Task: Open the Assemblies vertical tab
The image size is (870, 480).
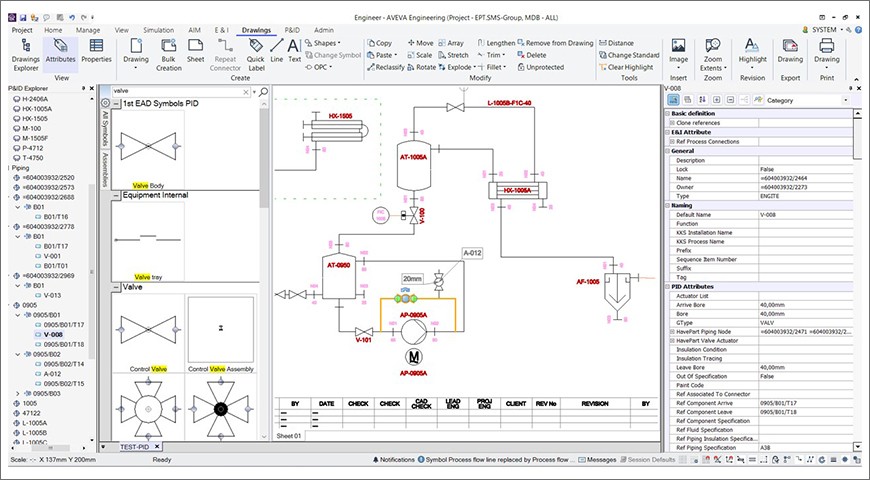Action: pyautogui.click(x=104, y=170)
